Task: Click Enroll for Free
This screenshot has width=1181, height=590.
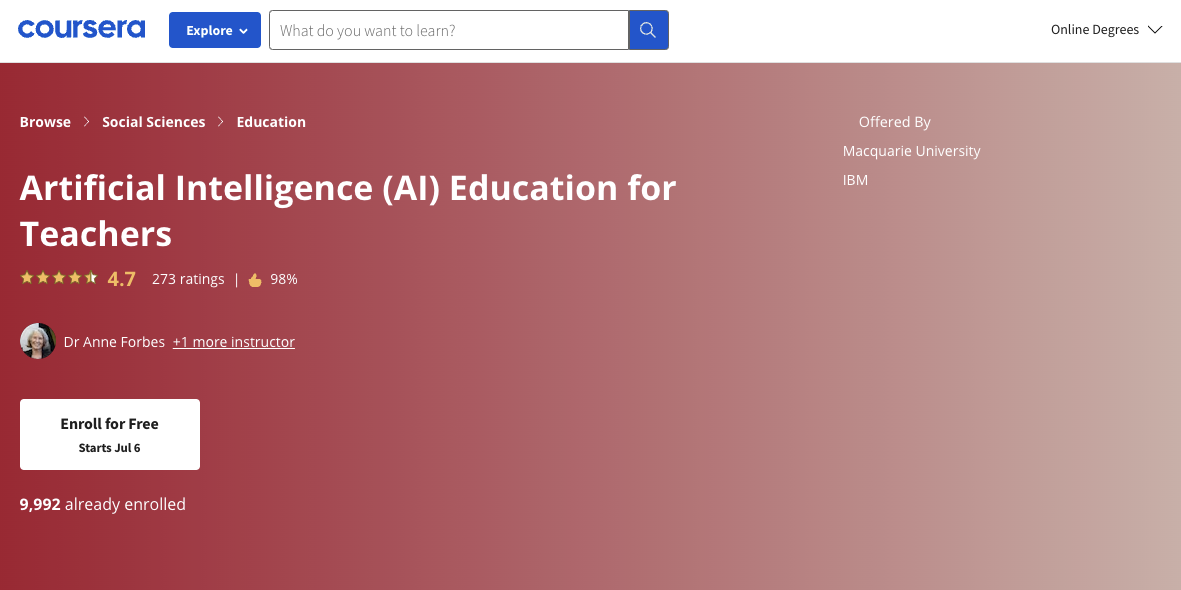Action: [x=109, y=434]
